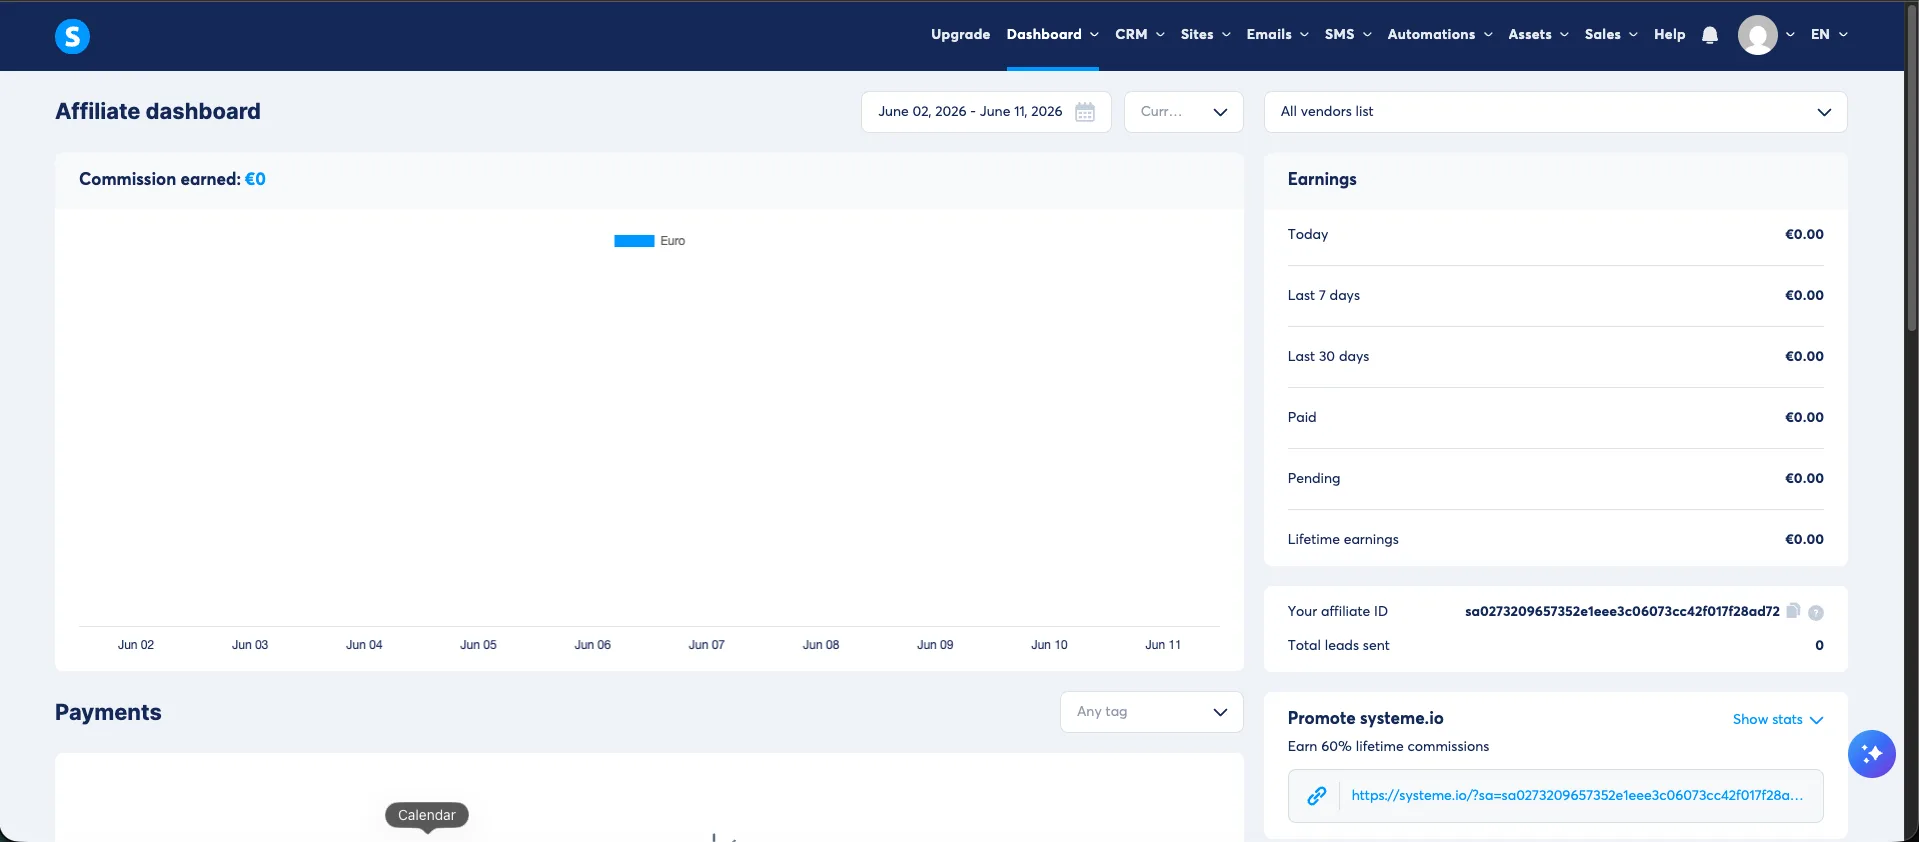The height and width of the screenshot is (842, 1919).
Task: Click the affiliate ID string
Action: (x=1621, y=612)
